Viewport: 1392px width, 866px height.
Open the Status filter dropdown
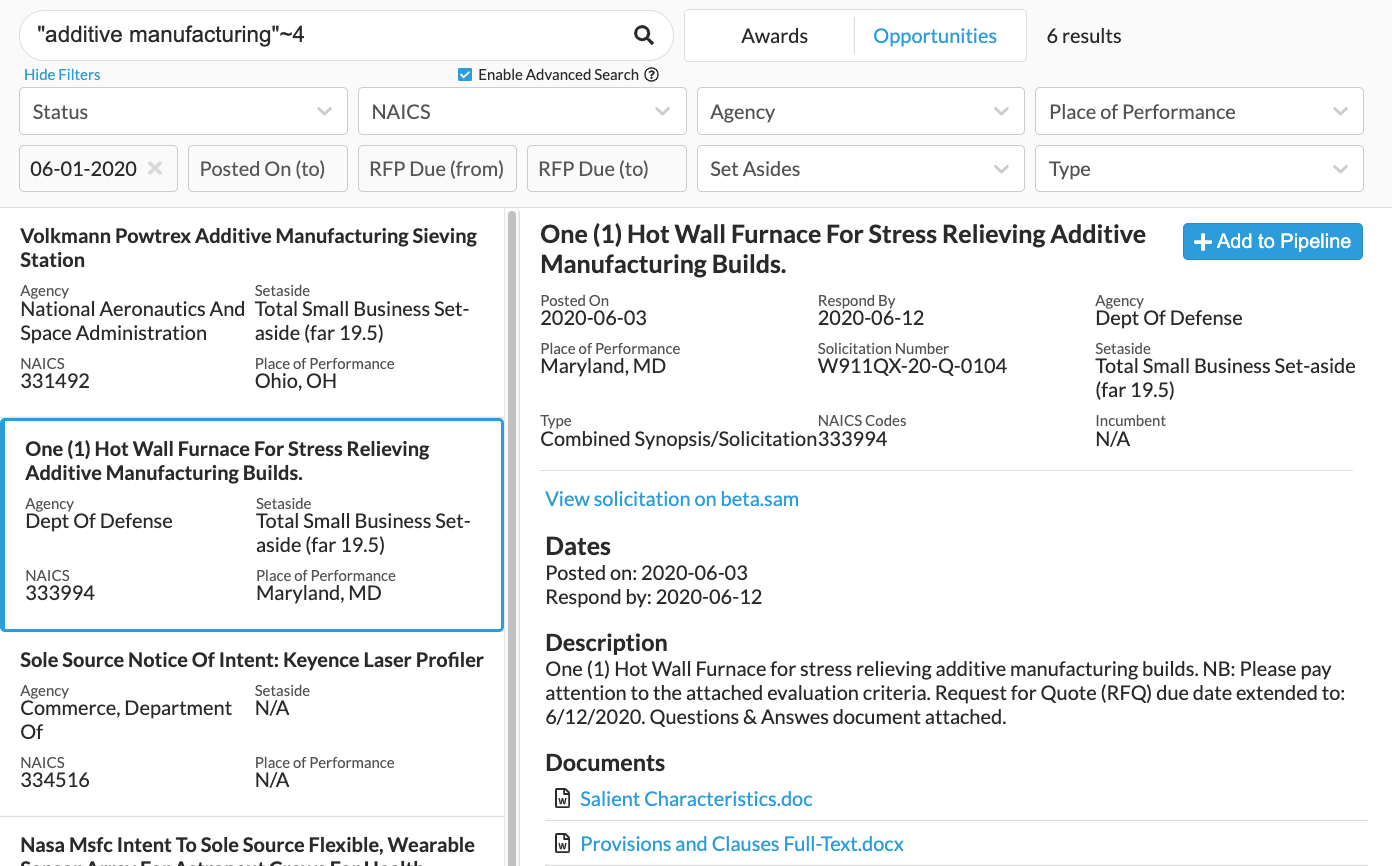point(183,111)
